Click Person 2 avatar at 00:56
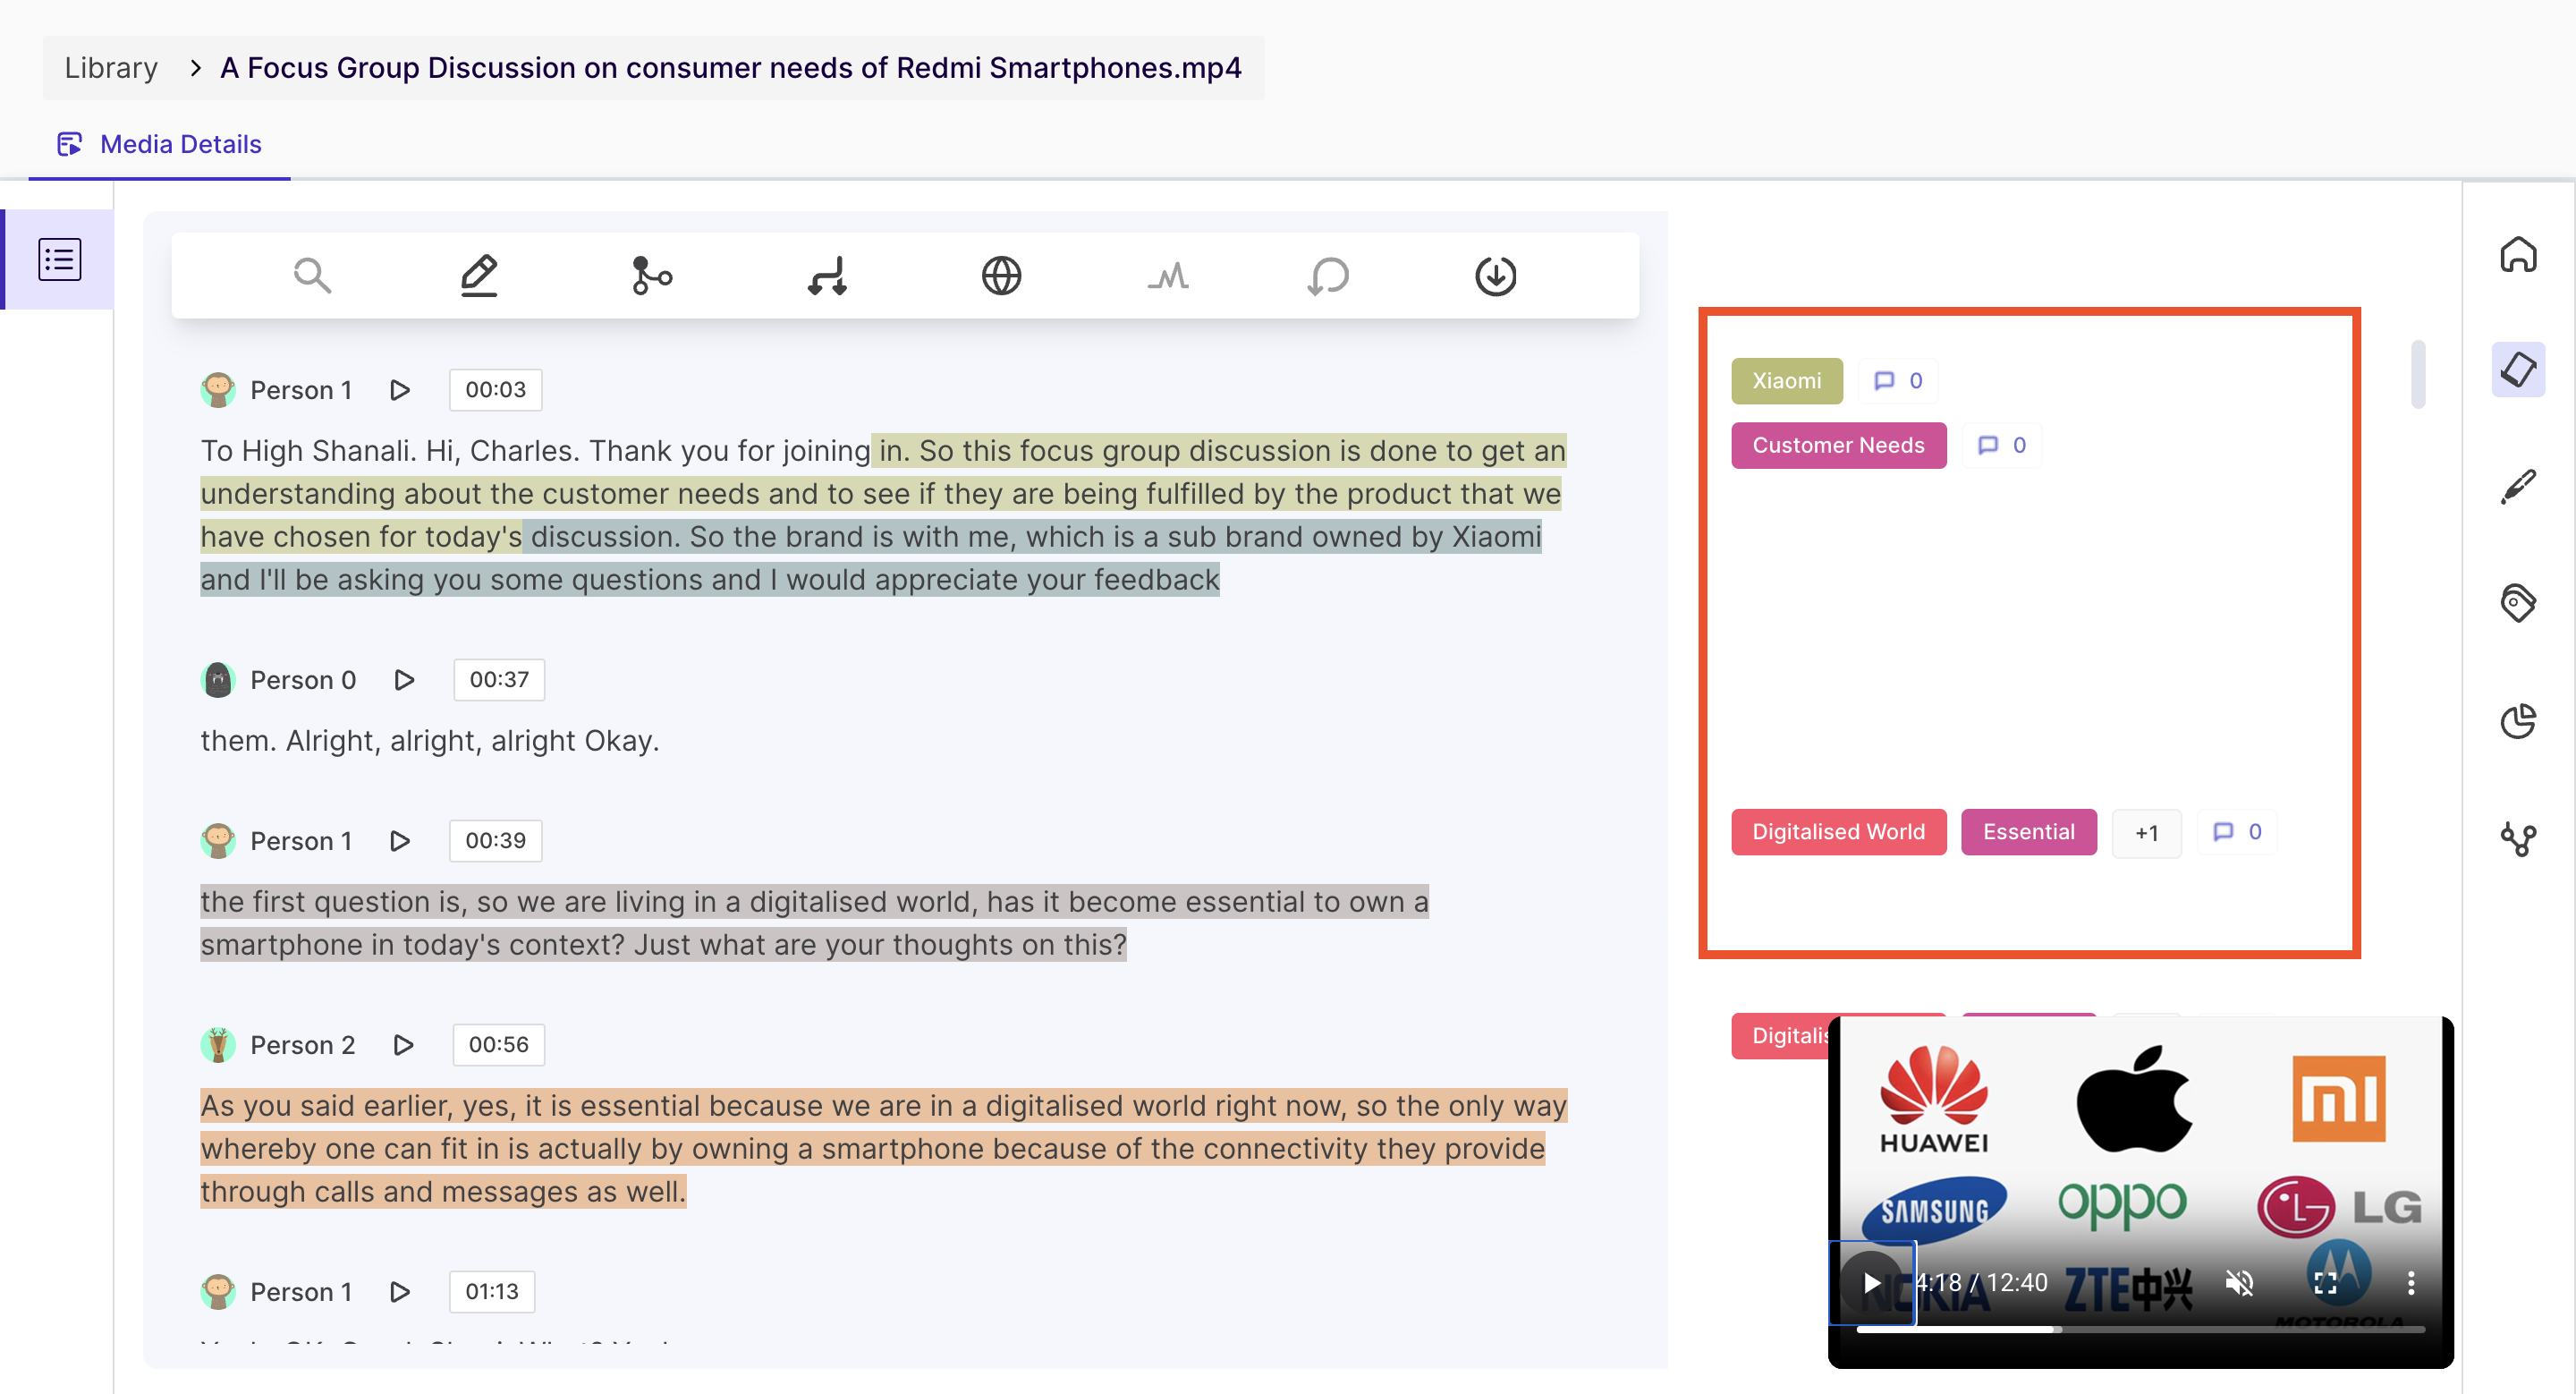 pos(217,1045)
